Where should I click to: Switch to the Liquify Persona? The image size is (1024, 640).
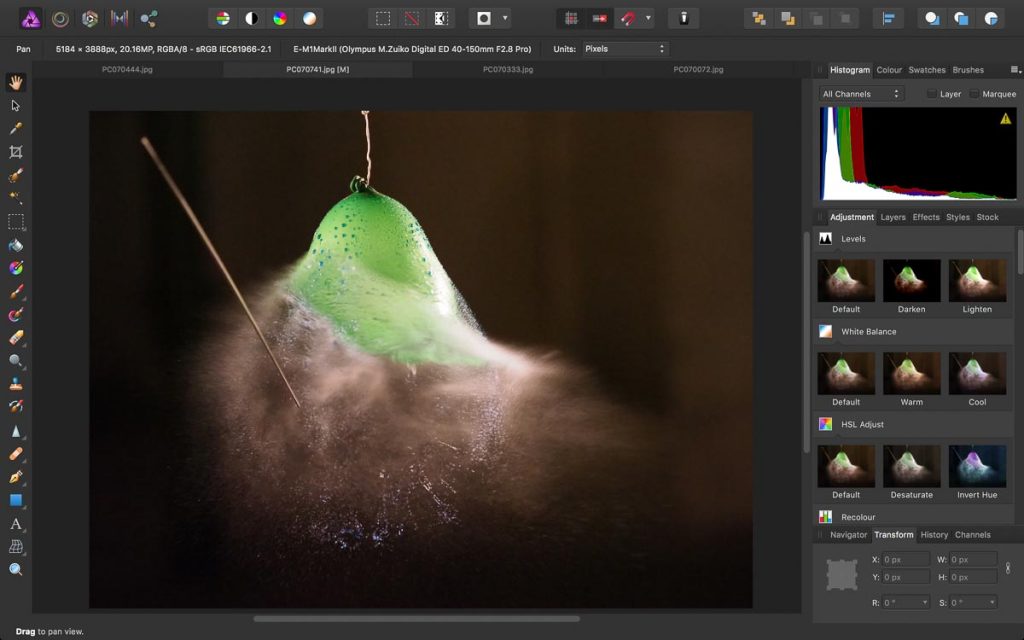[x=61, y=18]
